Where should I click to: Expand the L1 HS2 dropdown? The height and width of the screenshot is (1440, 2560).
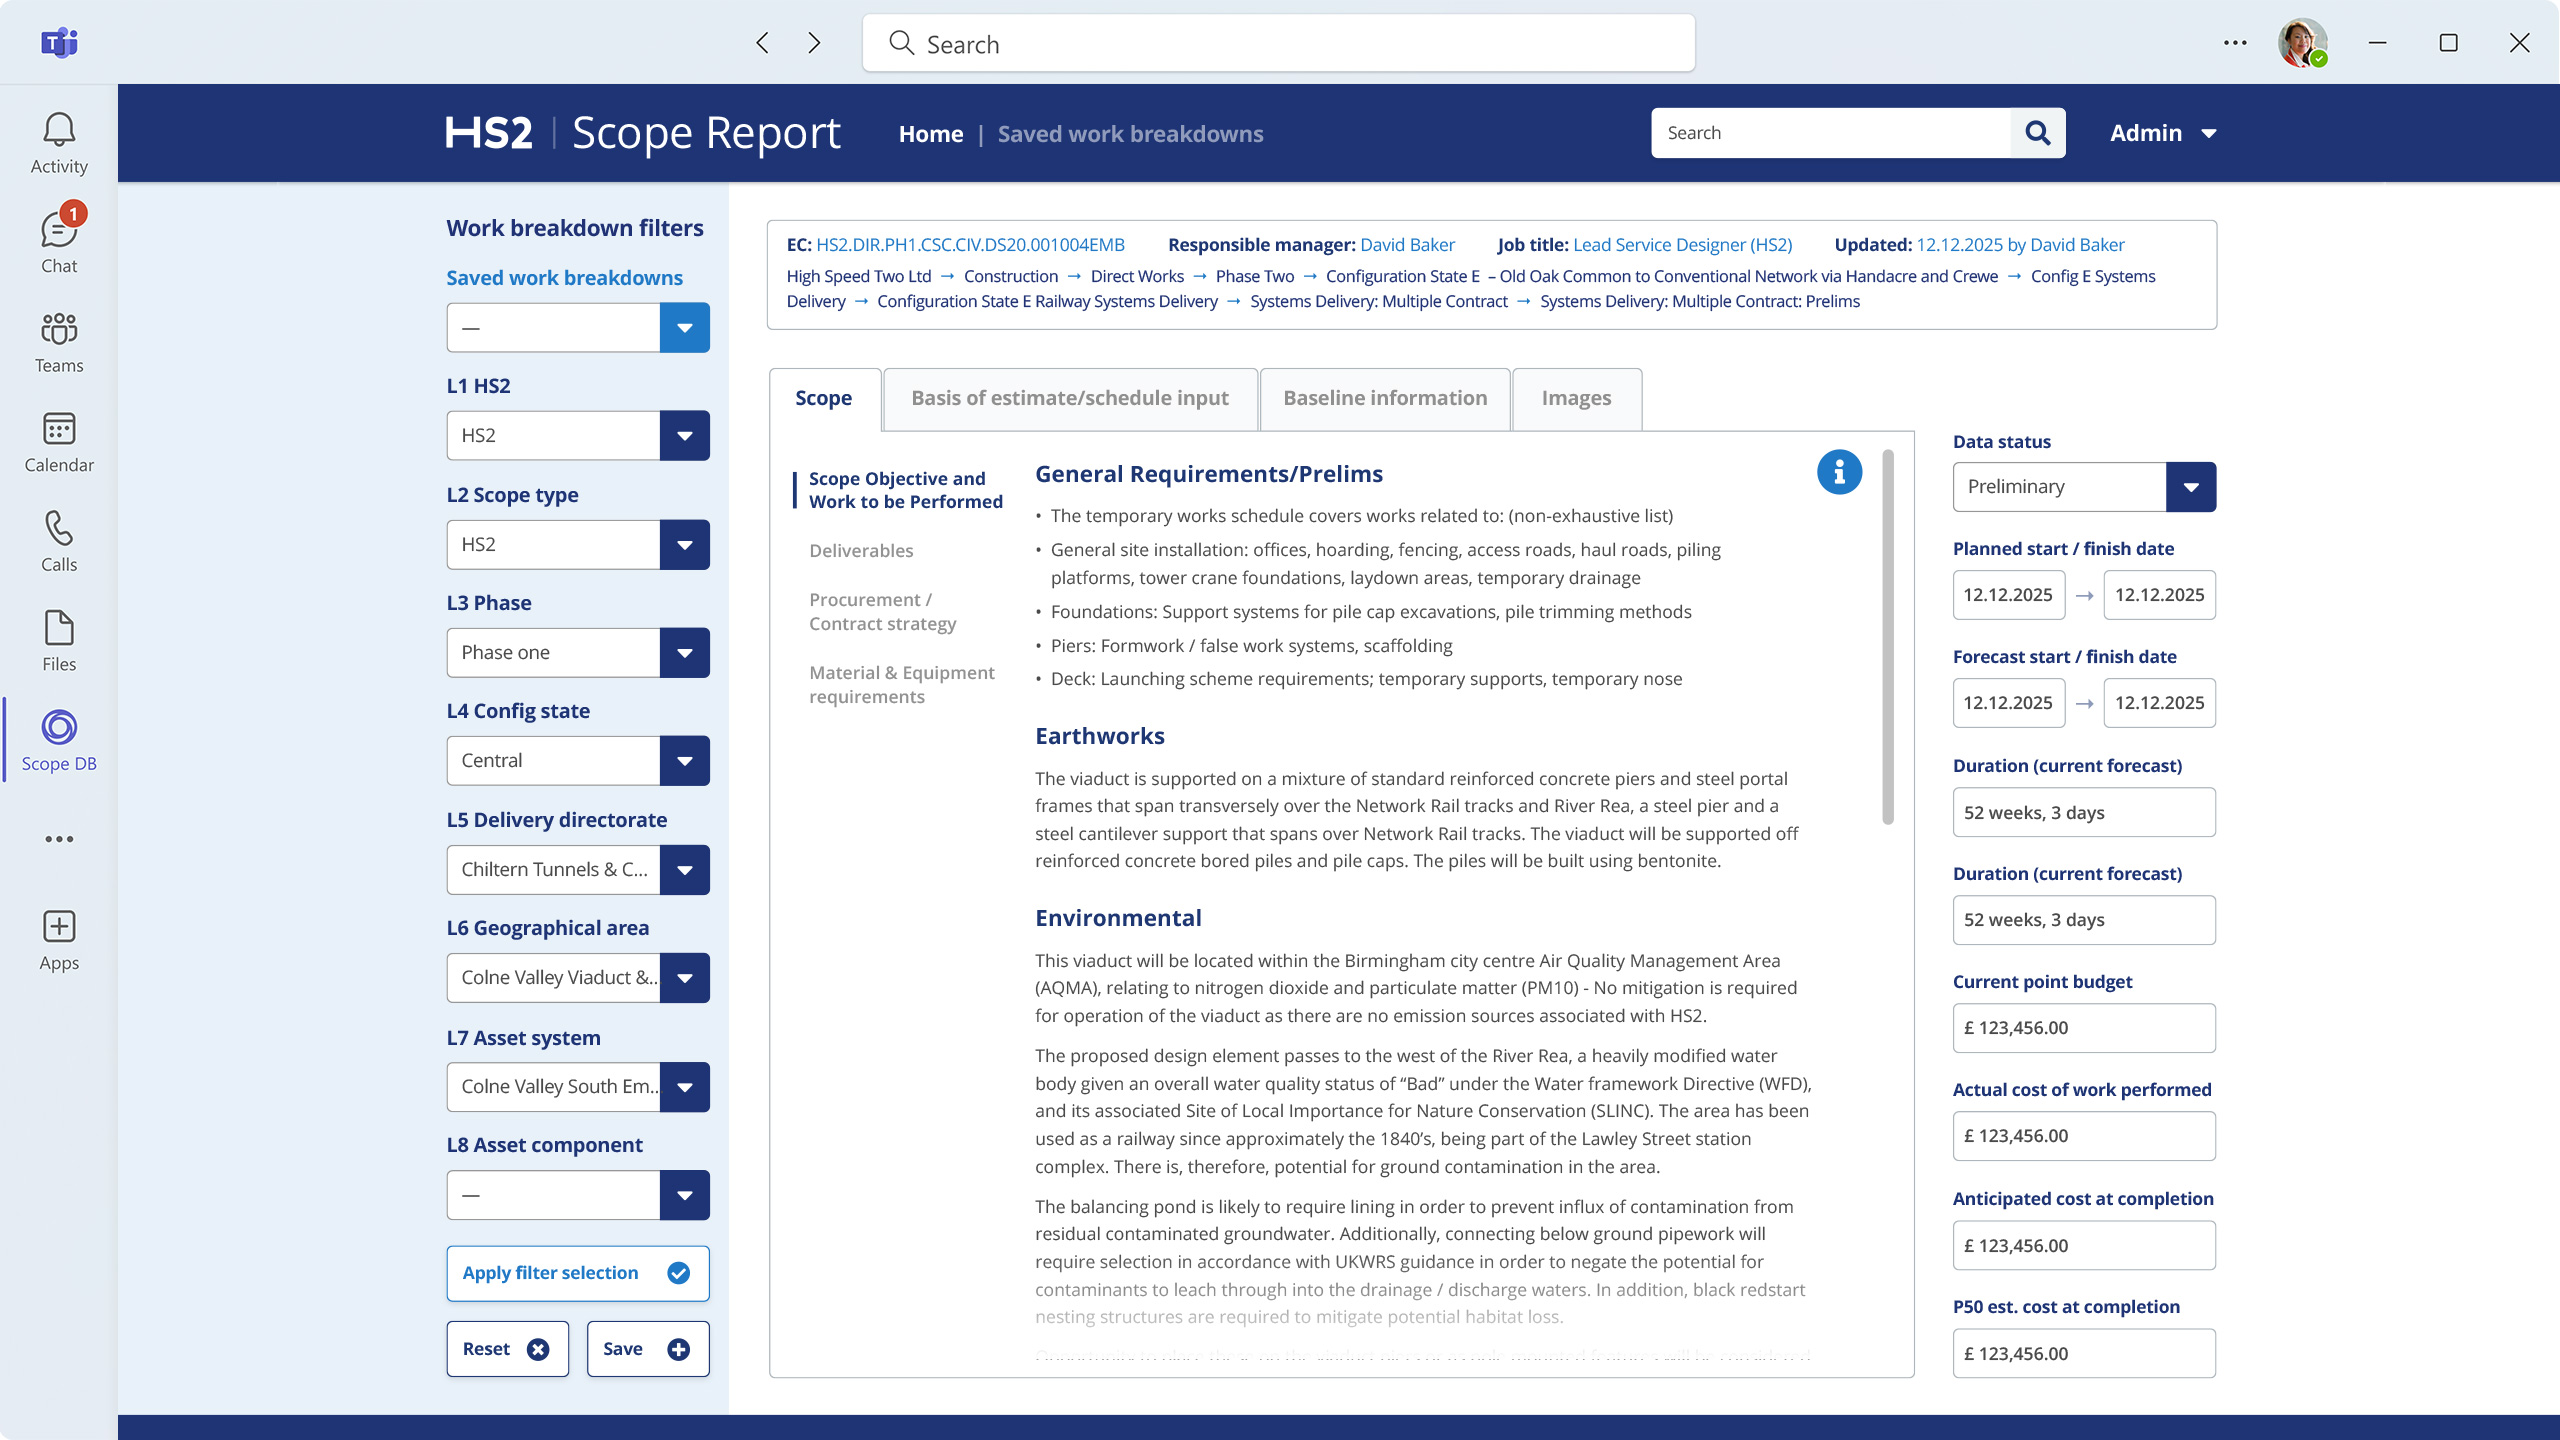pyautogui.click(x=684, y=436)
